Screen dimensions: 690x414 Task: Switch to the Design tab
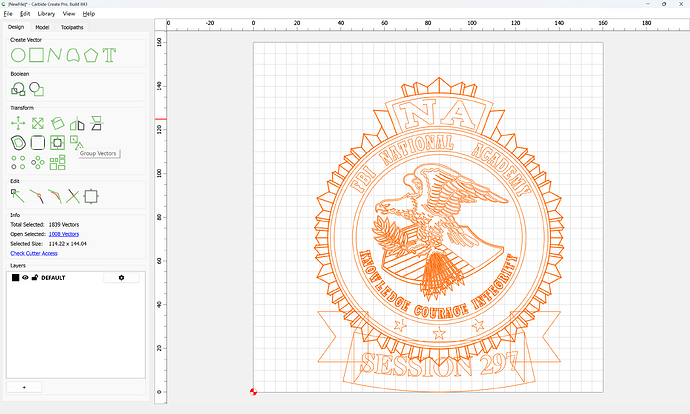point(16,27)
